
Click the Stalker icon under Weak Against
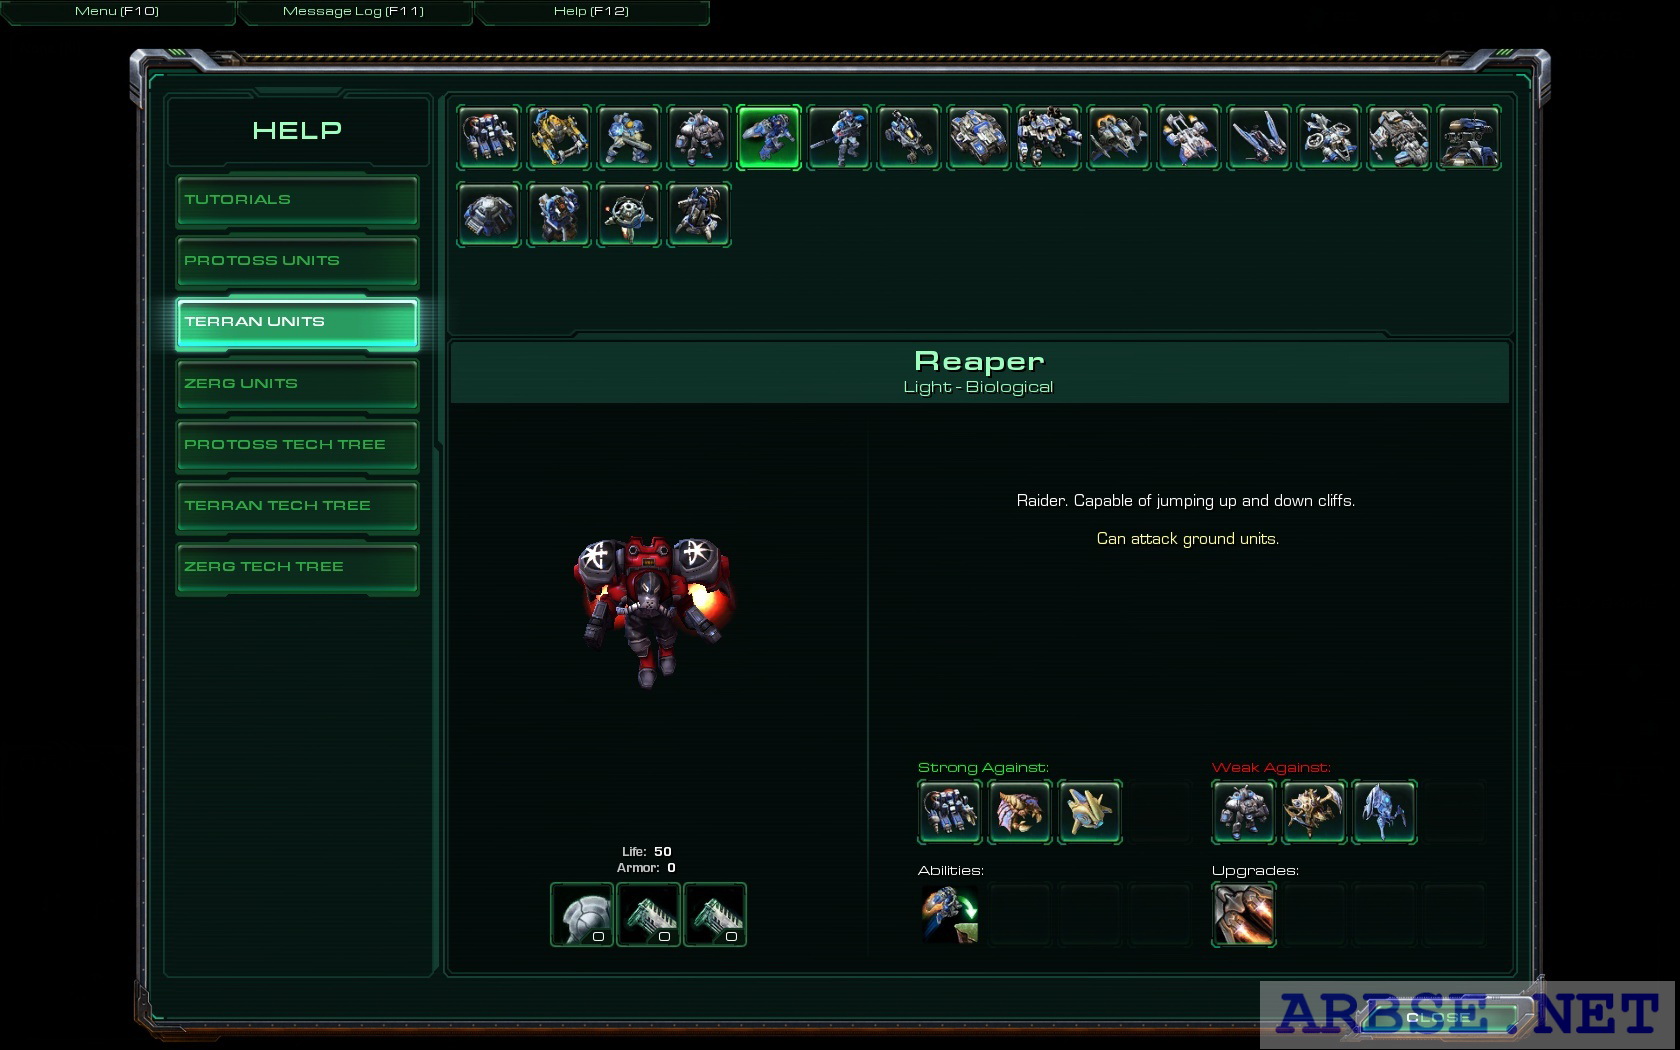pos(1383,812)
